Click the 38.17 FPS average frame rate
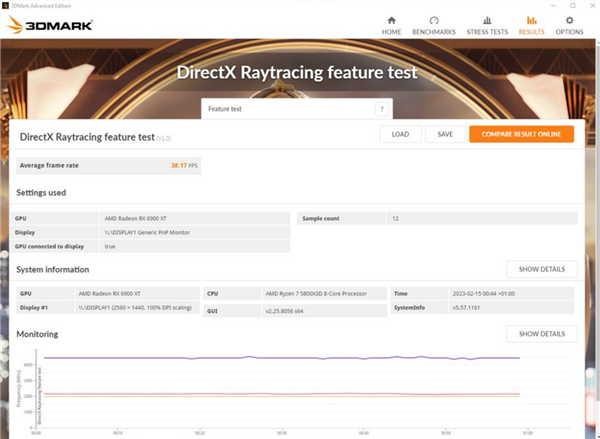Screen dimensions: 600x439 point(184,166)
